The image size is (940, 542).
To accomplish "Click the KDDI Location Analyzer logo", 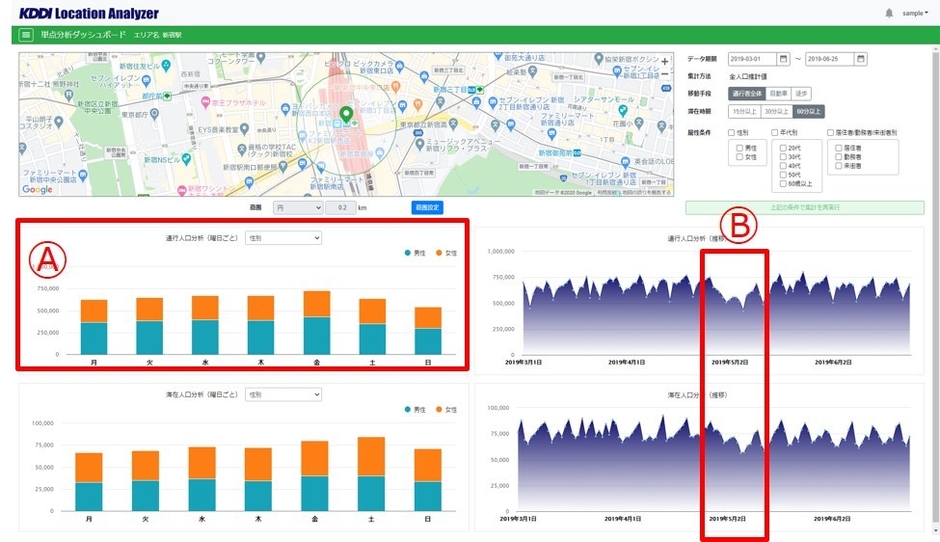I will click(88, 13).
